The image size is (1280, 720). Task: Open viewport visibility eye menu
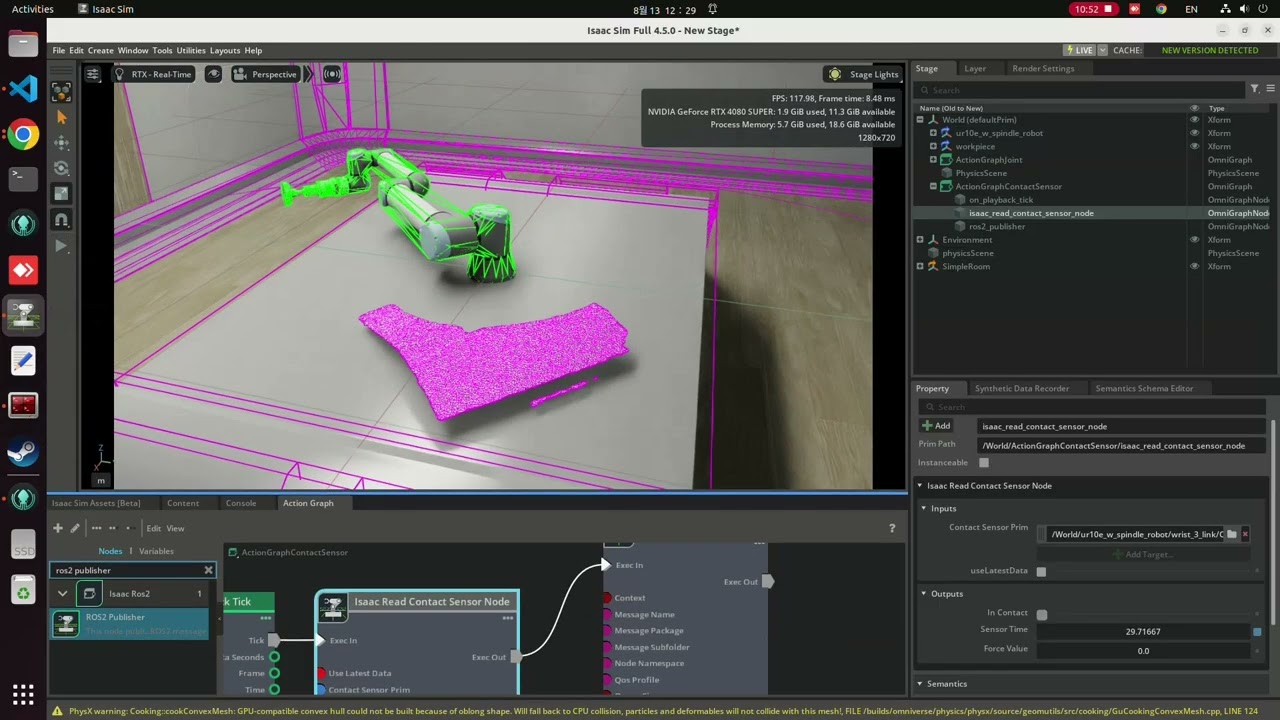click(213, 74)
